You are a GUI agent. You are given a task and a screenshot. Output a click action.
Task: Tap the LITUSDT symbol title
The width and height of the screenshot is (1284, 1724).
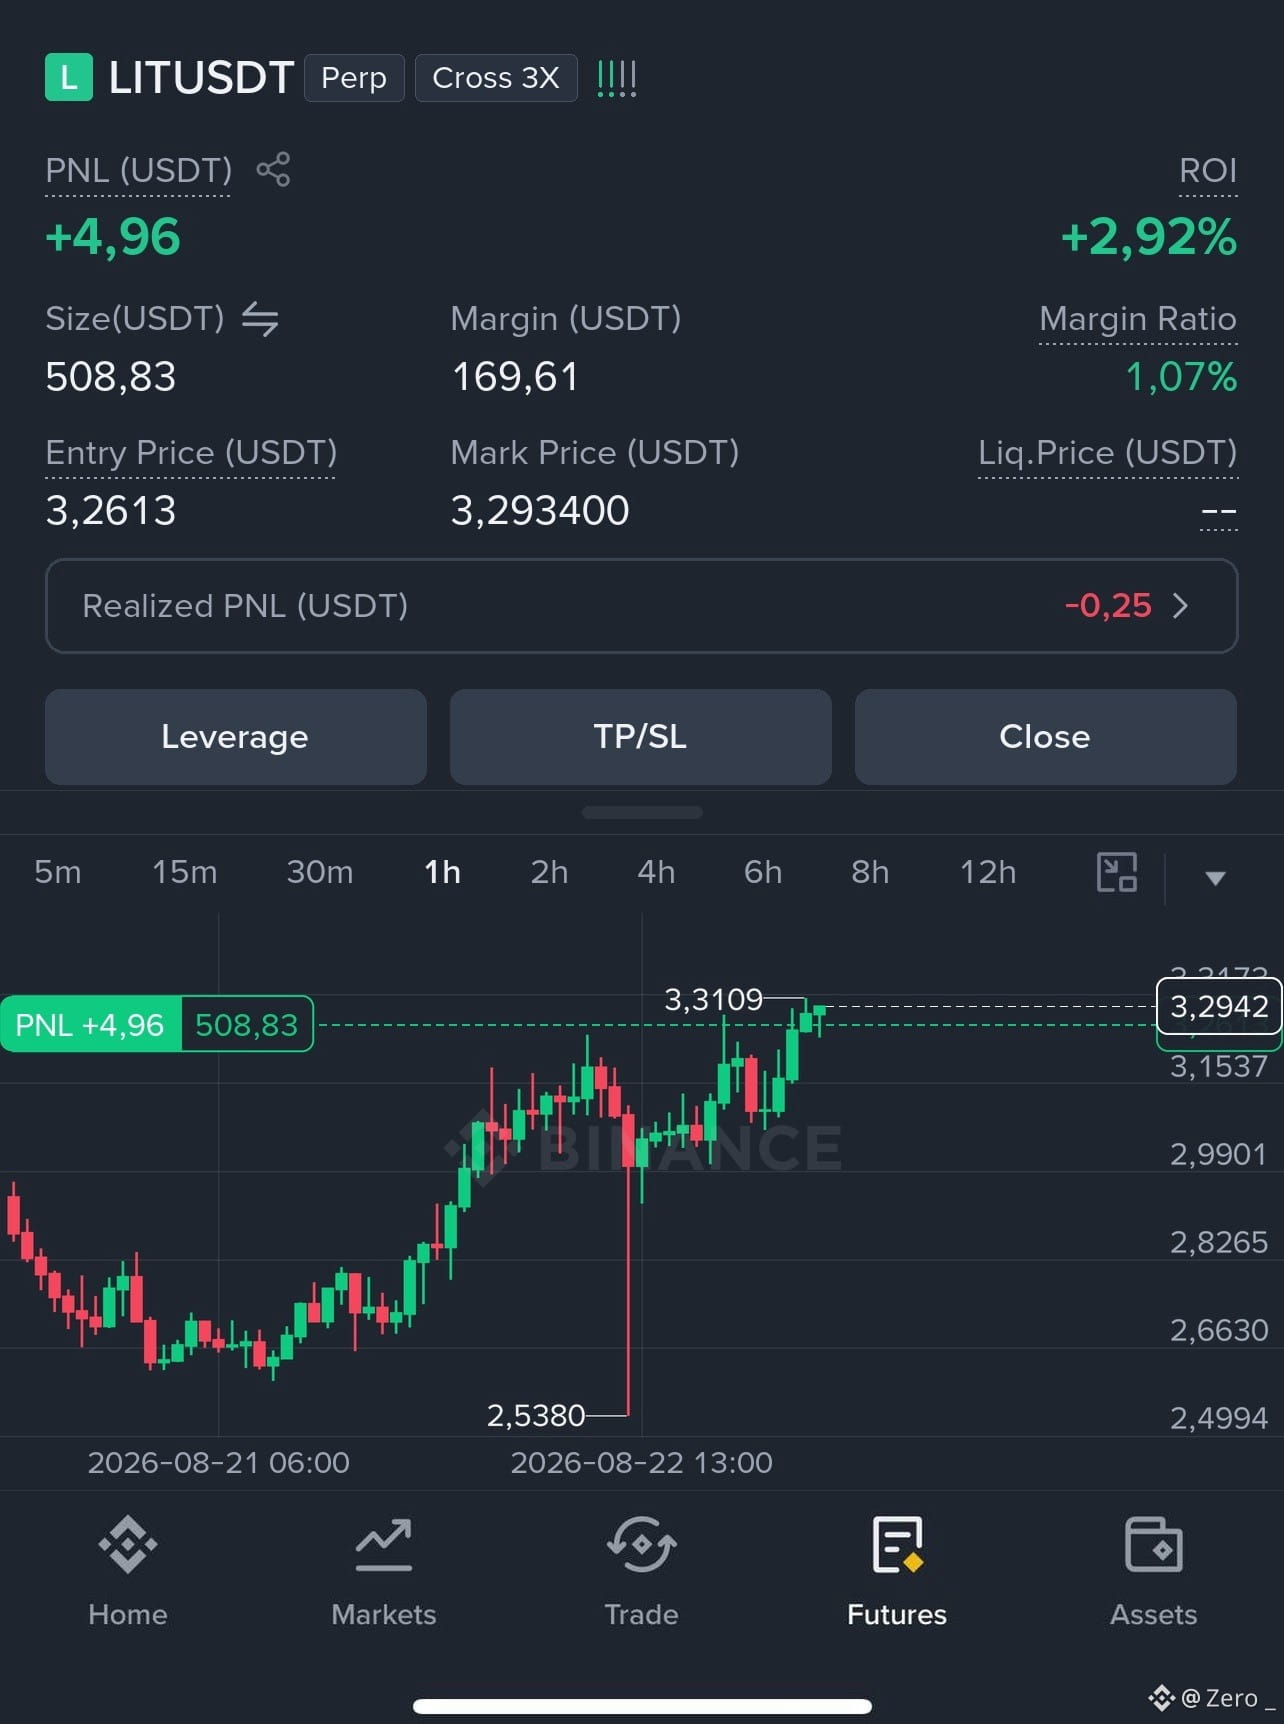(201, 78)
